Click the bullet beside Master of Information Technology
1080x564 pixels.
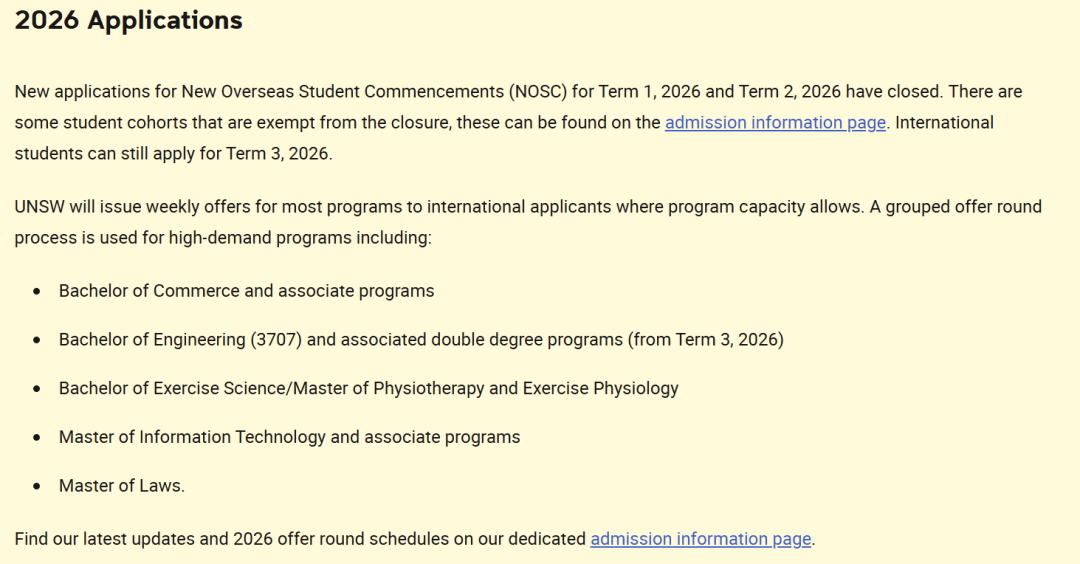tap(37, 438)
